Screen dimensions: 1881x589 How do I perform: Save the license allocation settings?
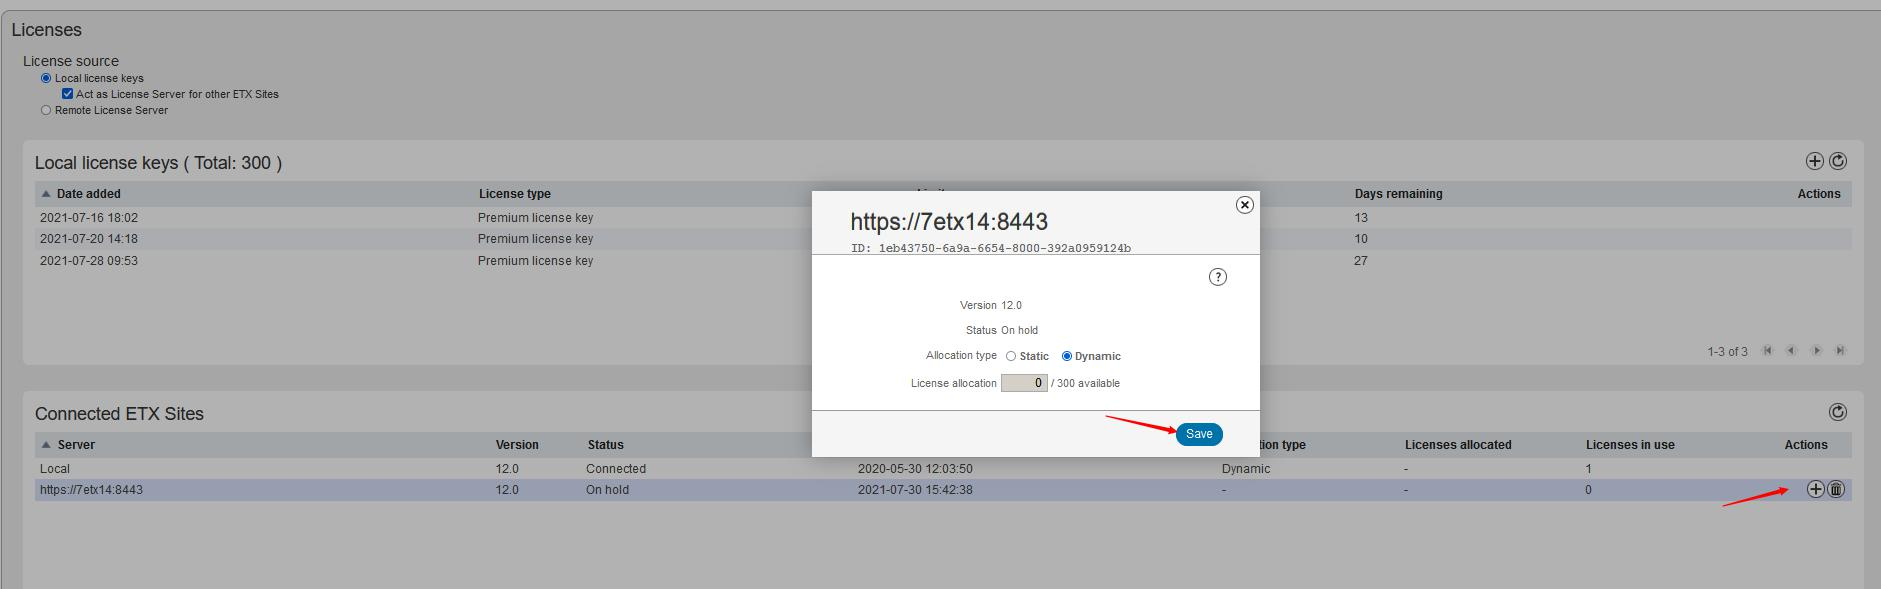click(1199, 434)
